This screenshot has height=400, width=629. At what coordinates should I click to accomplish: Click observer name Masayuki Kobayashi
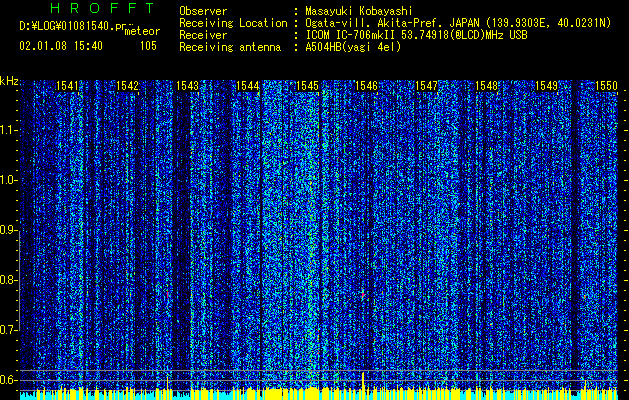(359, 11)
